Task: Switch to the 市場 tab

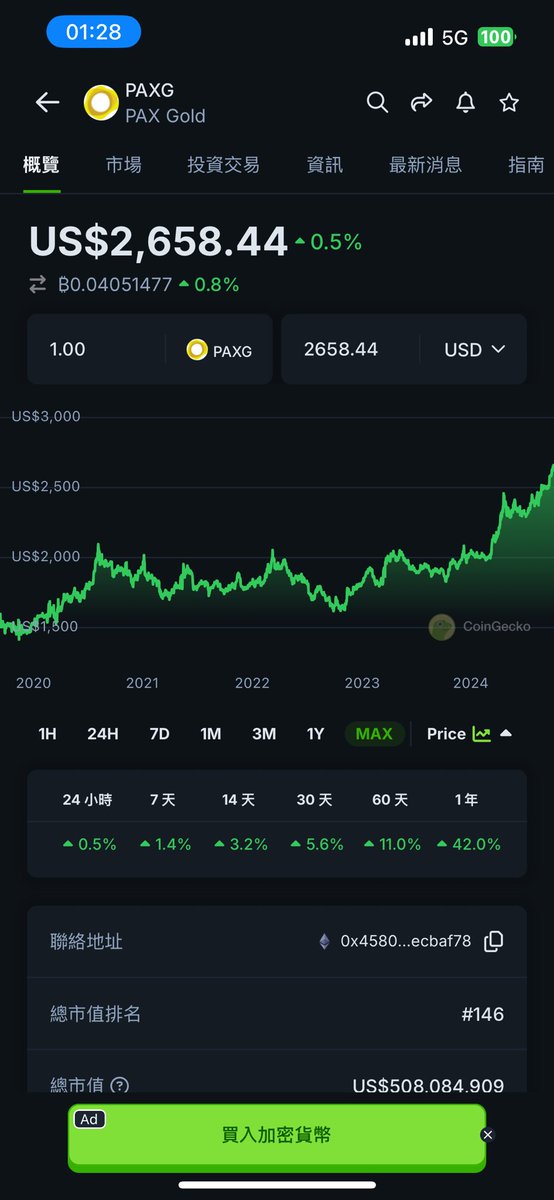Action: (x=123, y=165)
